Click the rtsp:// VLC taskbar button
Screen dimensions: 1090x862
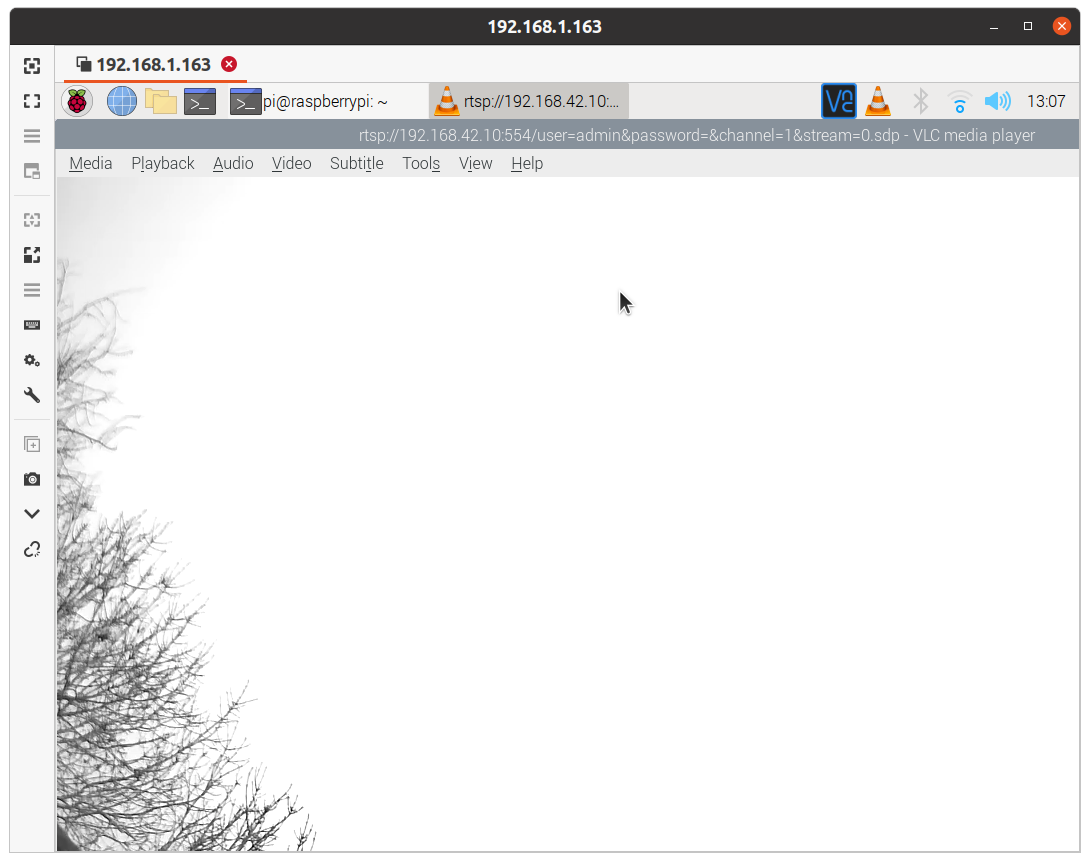(528, 101)
